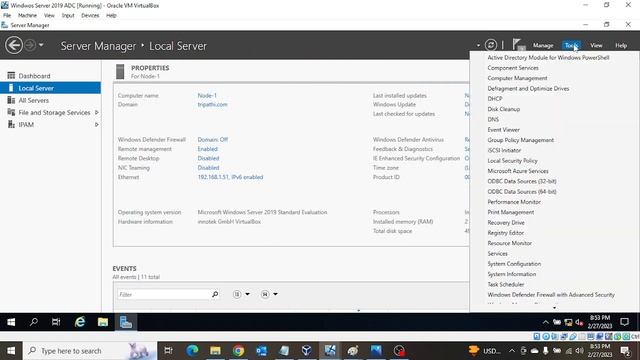This screenshot has height=360, width=640.
Task: Select Disk Cleanup in Tools menu
Action: click(x=503, y=109)
